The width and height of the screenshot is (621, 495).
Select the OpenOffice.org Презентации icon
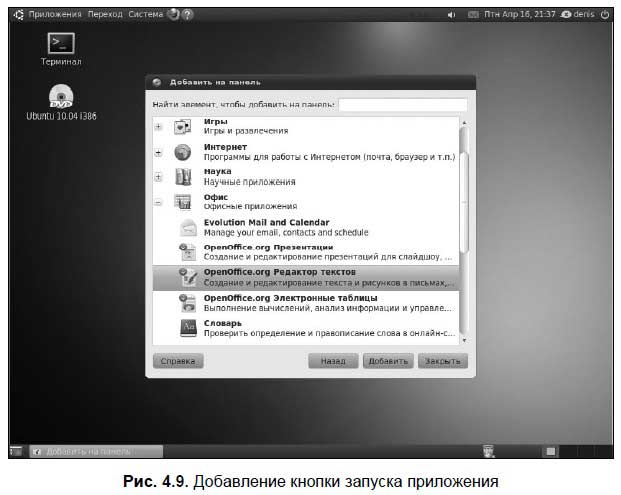(186, 252)
